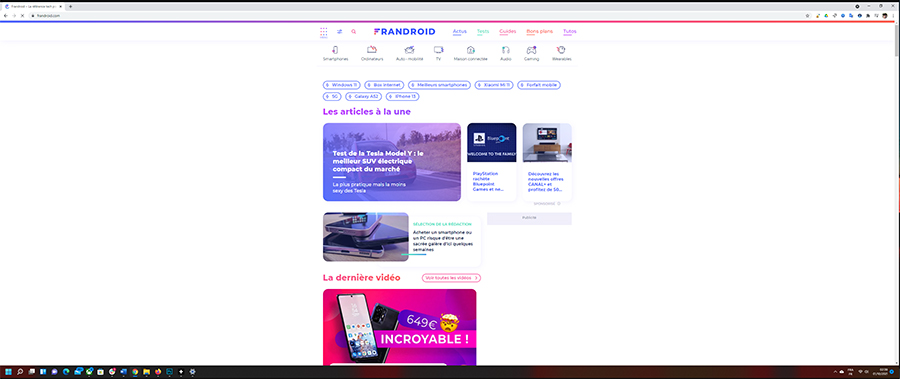Viewport: 900px width, 379px height.
Task: Click the filter sliders icon in header
Action: tap(339, 32)
